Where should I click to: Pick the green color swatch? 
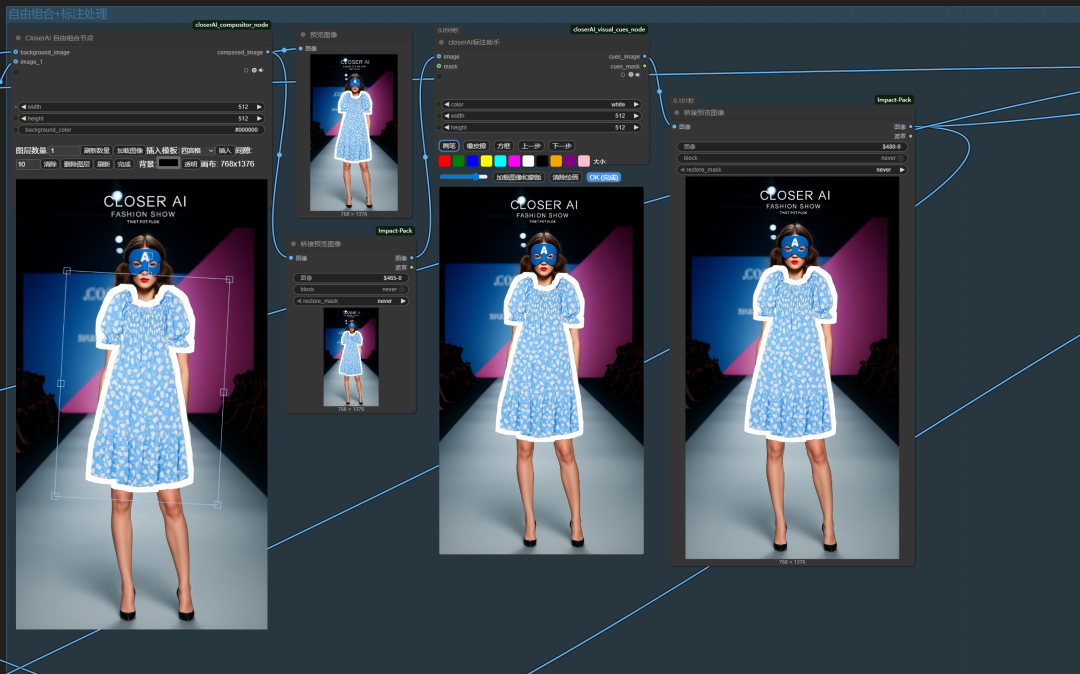click(x=459, y=161)
